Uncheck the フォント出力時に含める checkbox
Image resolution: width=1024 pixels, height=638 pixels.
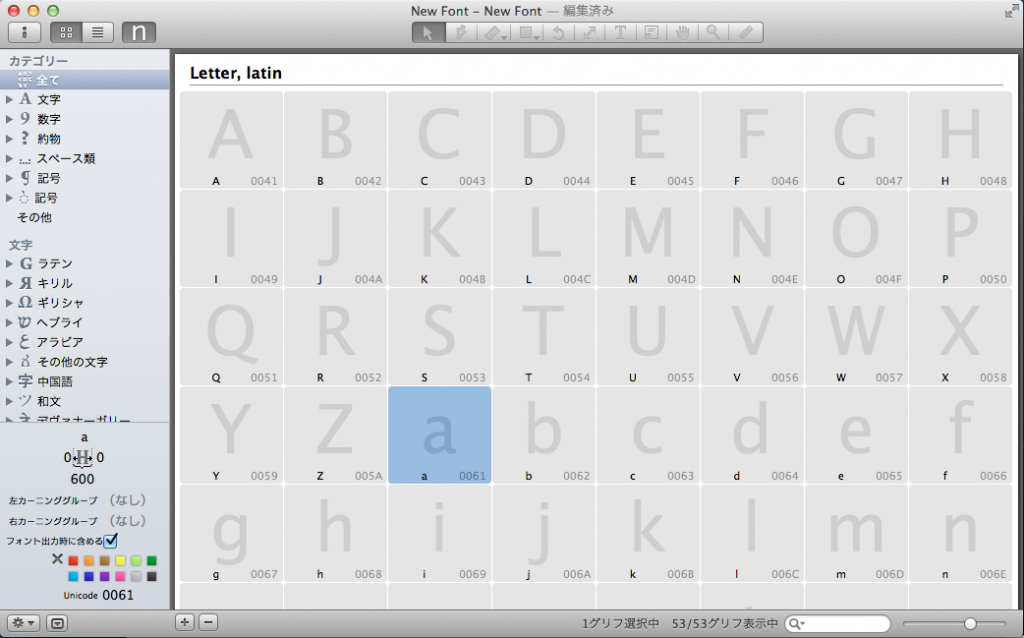111,541
